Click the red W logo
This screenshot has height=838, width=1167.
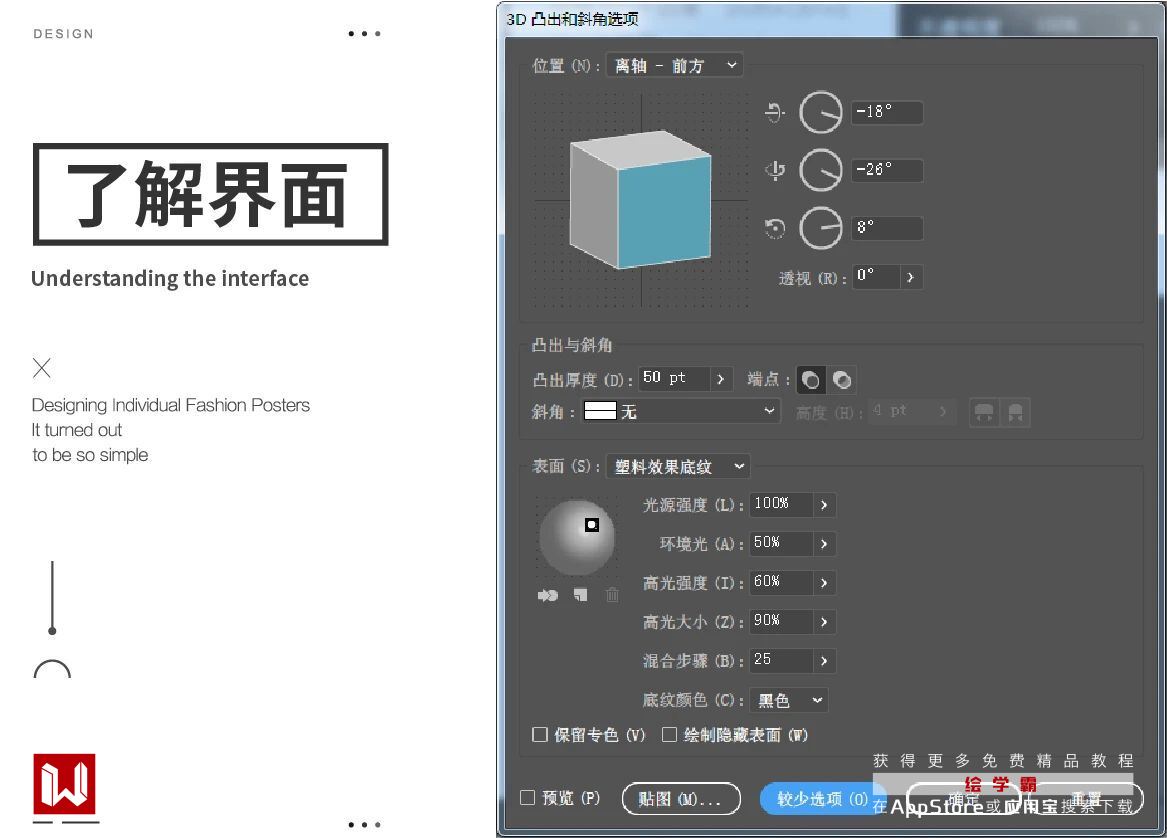pyautogui.click(x=65, y=784)
